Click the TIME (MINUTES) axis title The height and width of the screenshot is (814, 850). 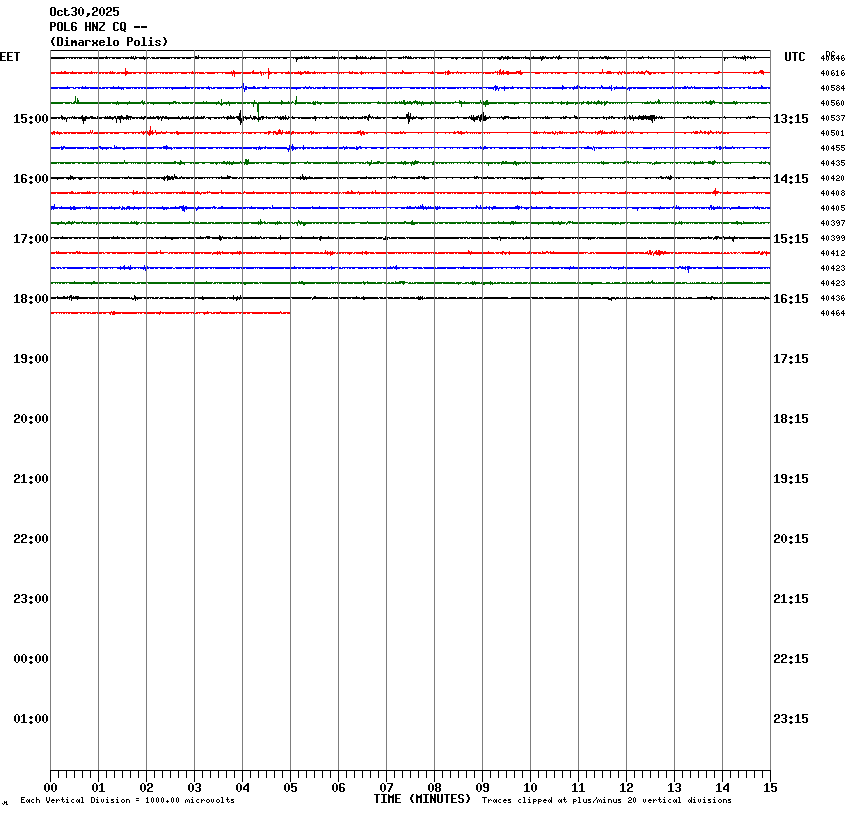[x=422, y=799]
